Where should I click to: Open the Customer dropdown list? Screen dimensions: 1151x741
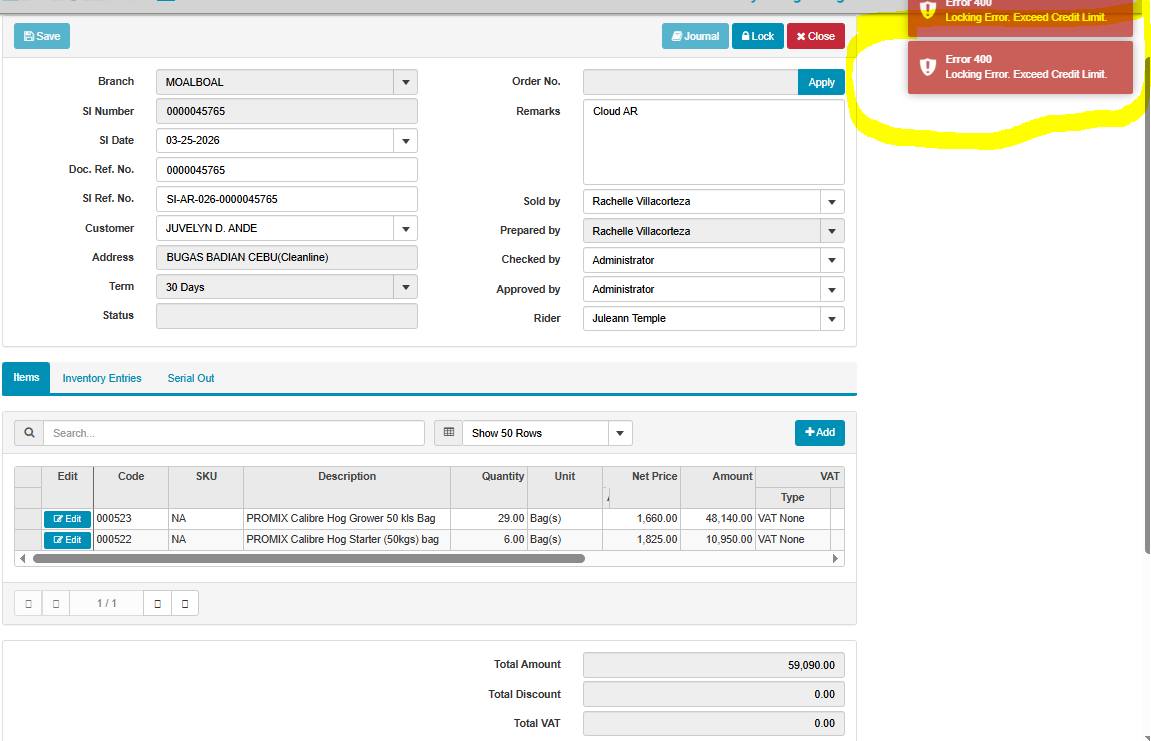pyautogui.click(x=405, y=229)
